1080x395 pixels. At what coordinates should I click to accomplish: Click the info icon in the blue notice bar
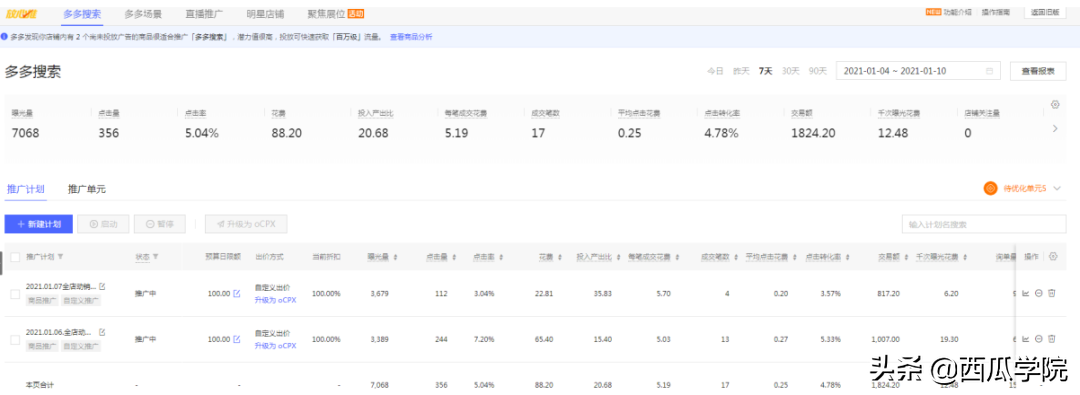pos(4,37)
